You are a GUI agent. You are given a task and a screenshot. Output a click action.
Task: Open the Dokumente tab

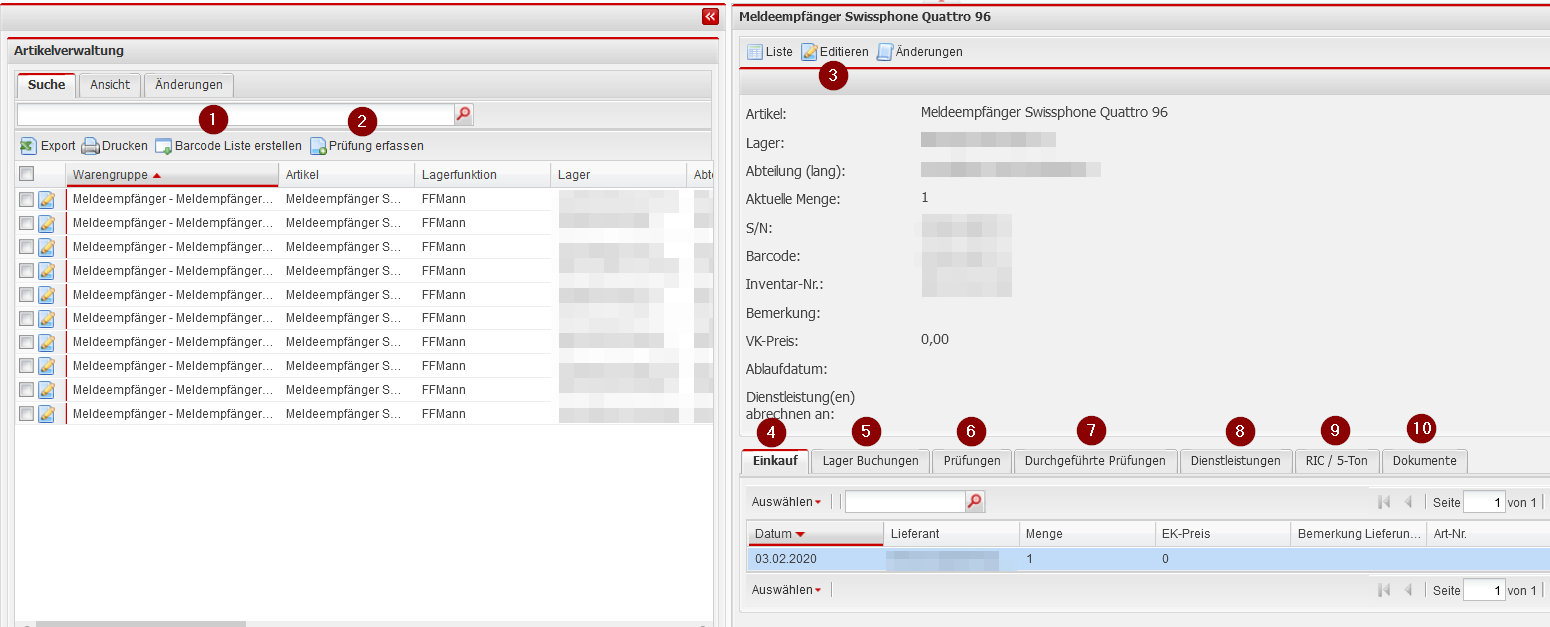[1424, 461]
